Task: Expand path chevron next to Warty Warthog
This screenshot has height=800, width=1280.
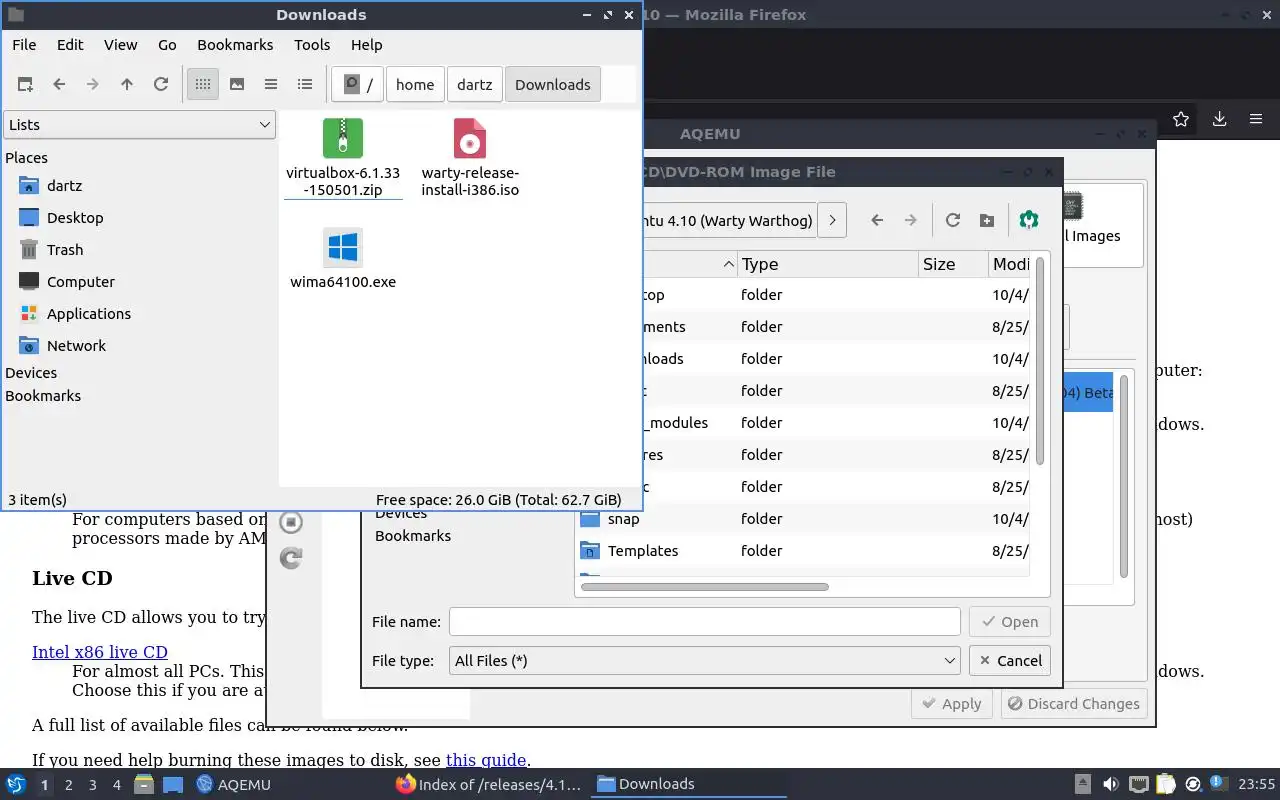Action: point(832,221)
